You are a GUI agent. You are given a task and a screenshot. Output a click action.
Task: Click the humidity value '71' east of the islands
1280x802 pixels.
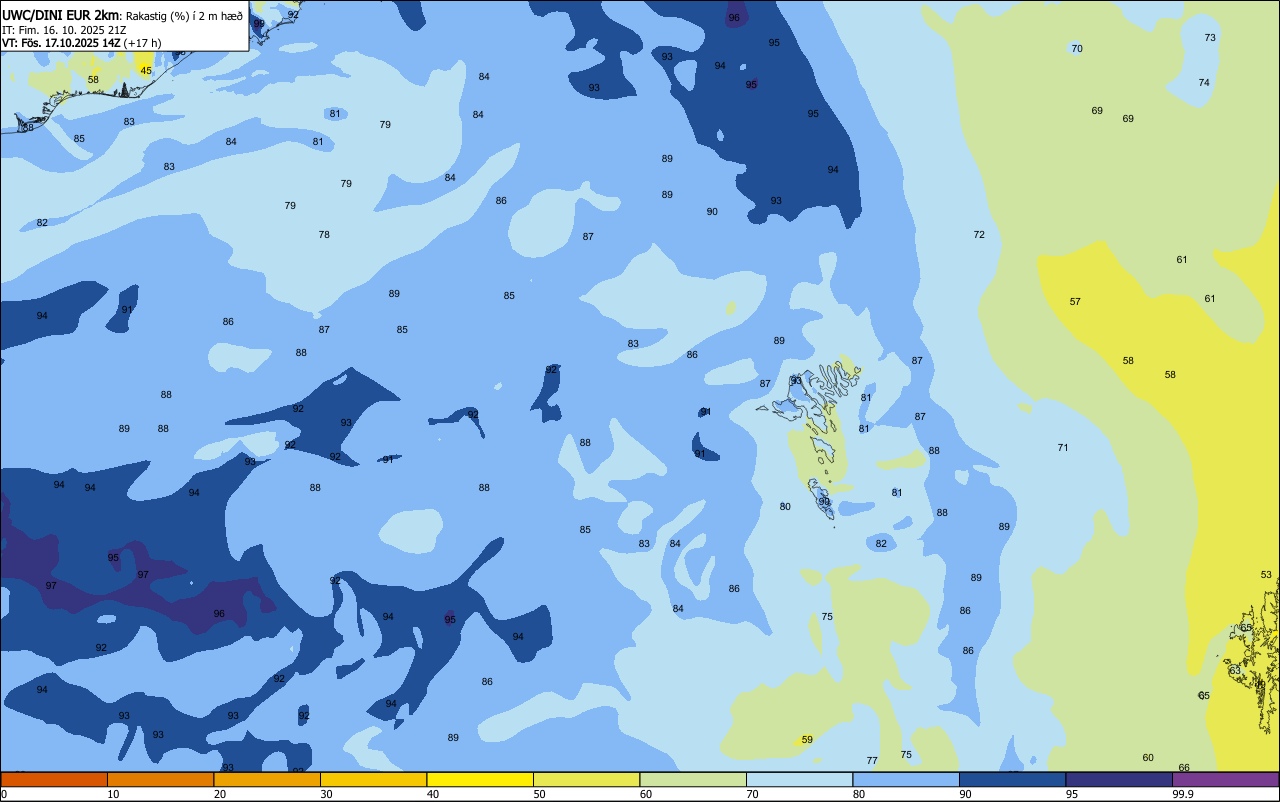(x=1063, y=447)
